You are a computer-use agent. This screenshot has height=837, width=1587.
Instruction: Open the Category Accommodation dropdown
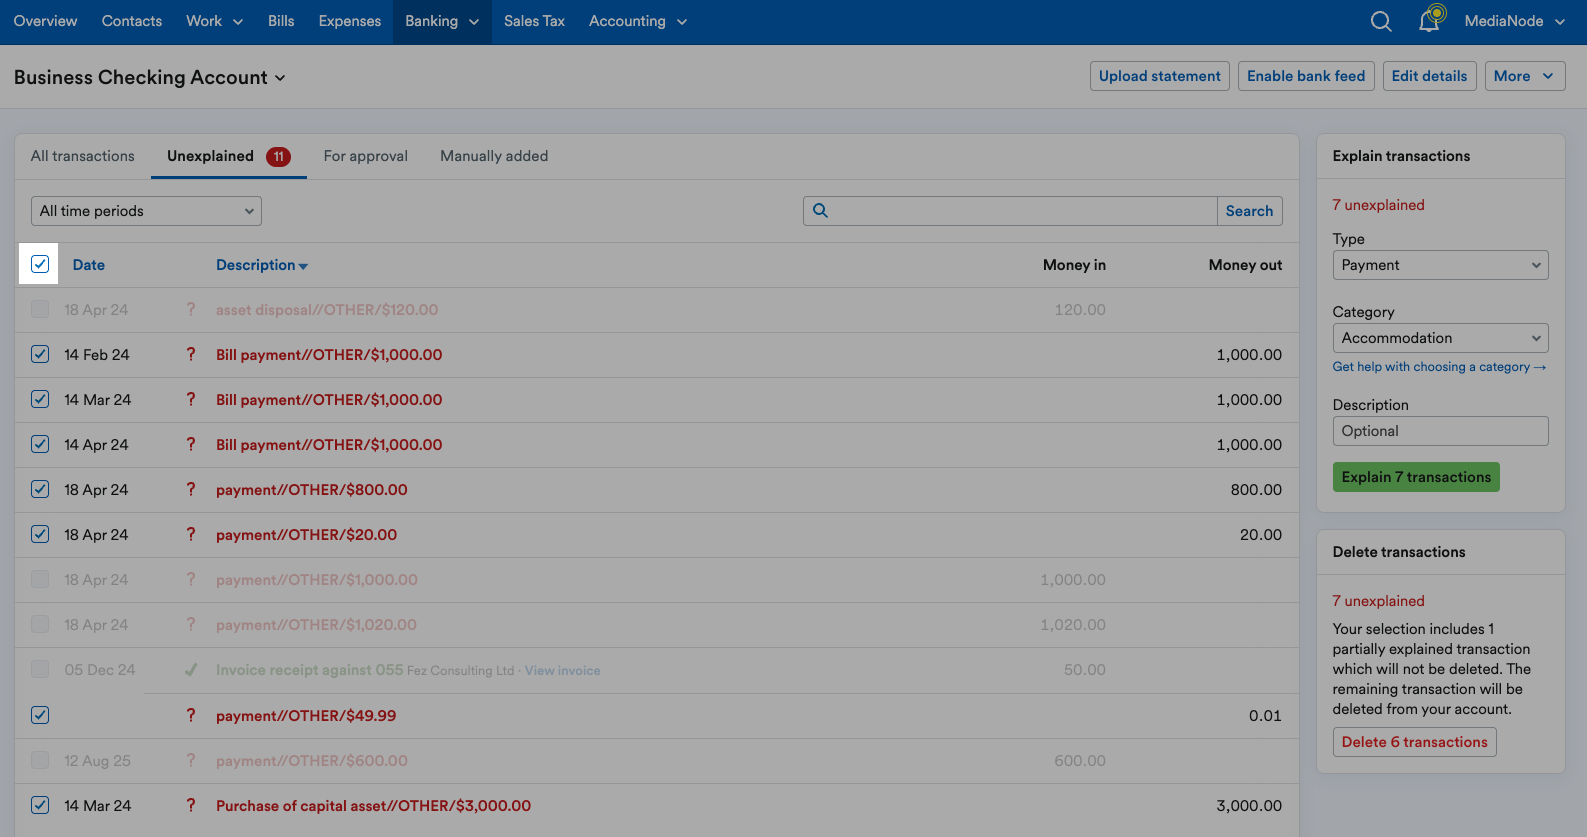pyautogui.click(x=1440, y=338)
